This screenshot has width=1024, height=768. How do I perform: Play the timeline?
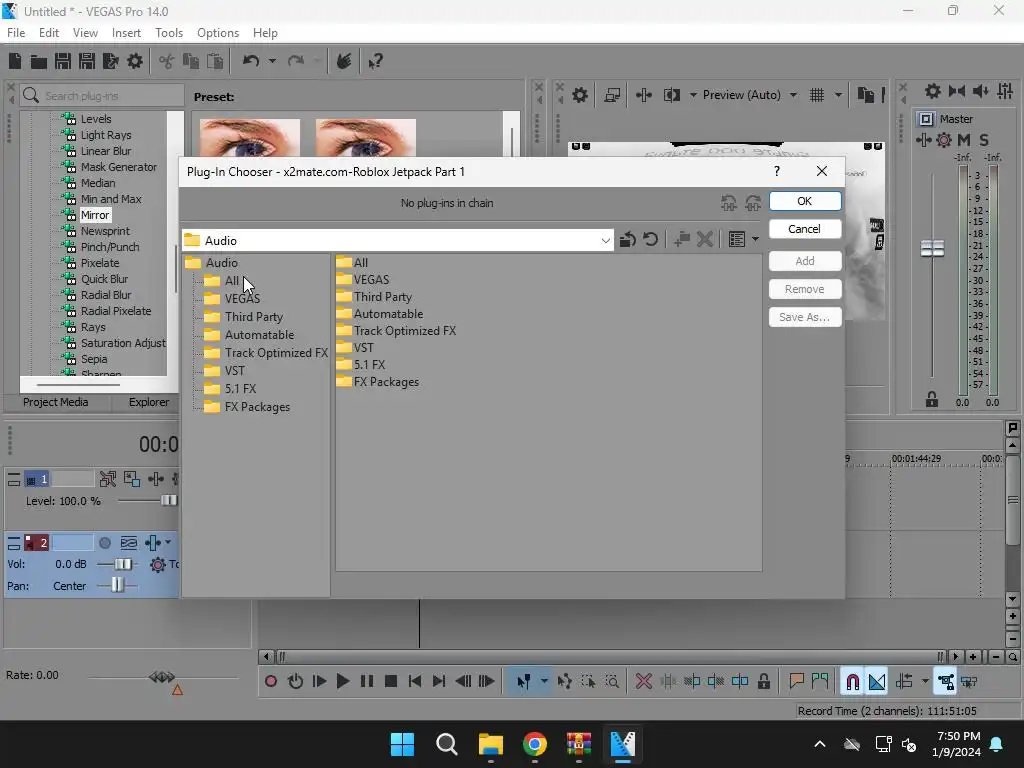coord(342,682)
